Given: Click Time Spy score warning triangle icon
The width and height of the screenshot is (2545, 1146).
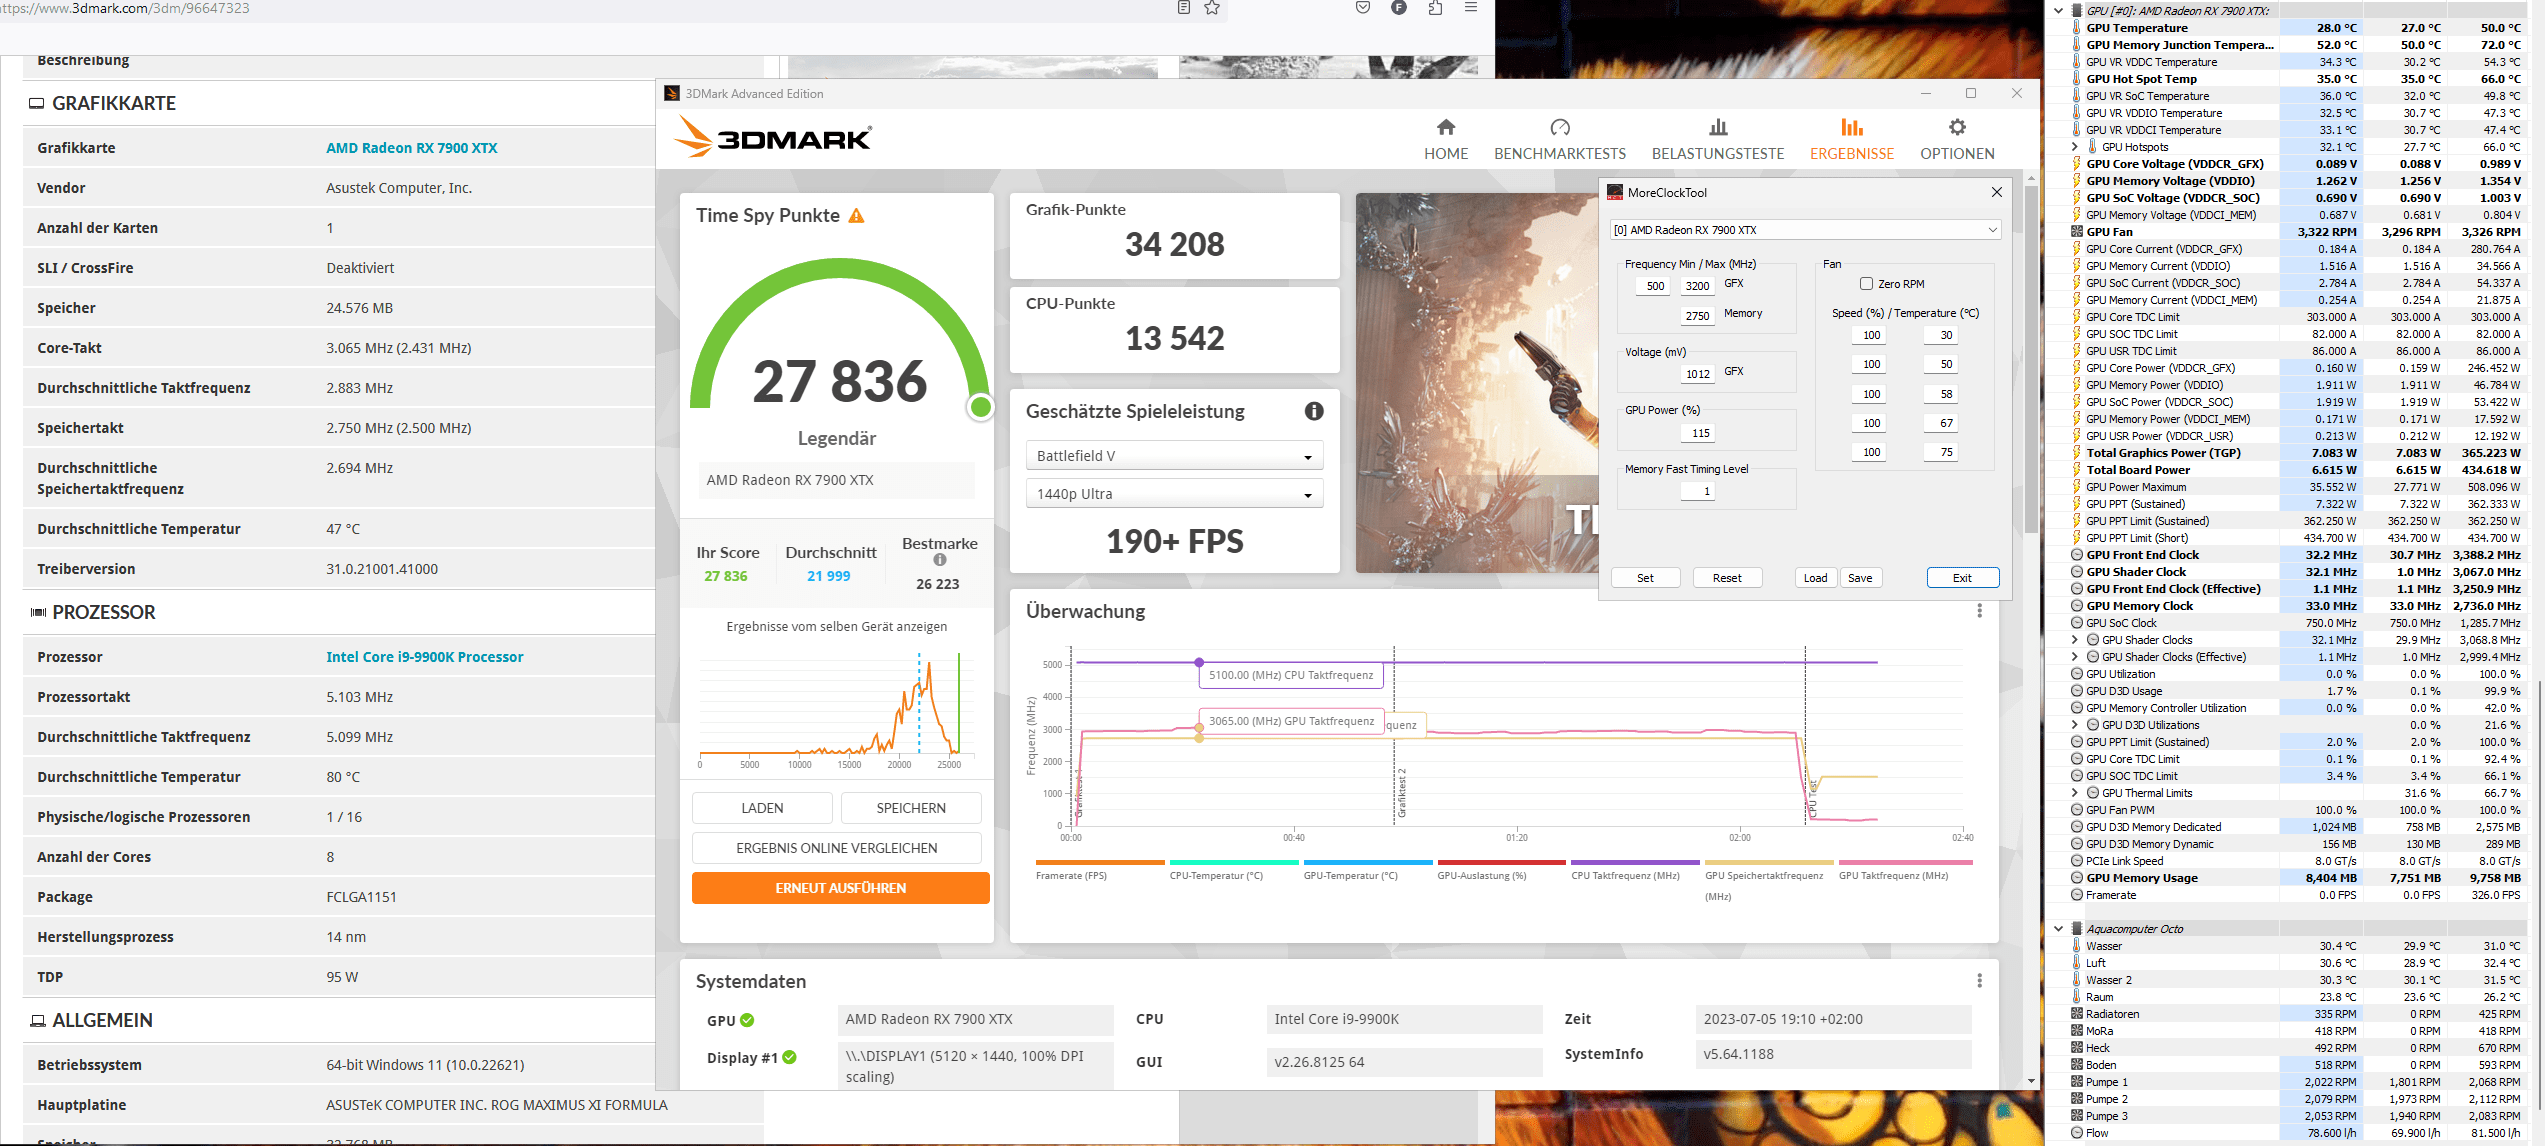Looking at the screenshot, I should click(857, 216).
